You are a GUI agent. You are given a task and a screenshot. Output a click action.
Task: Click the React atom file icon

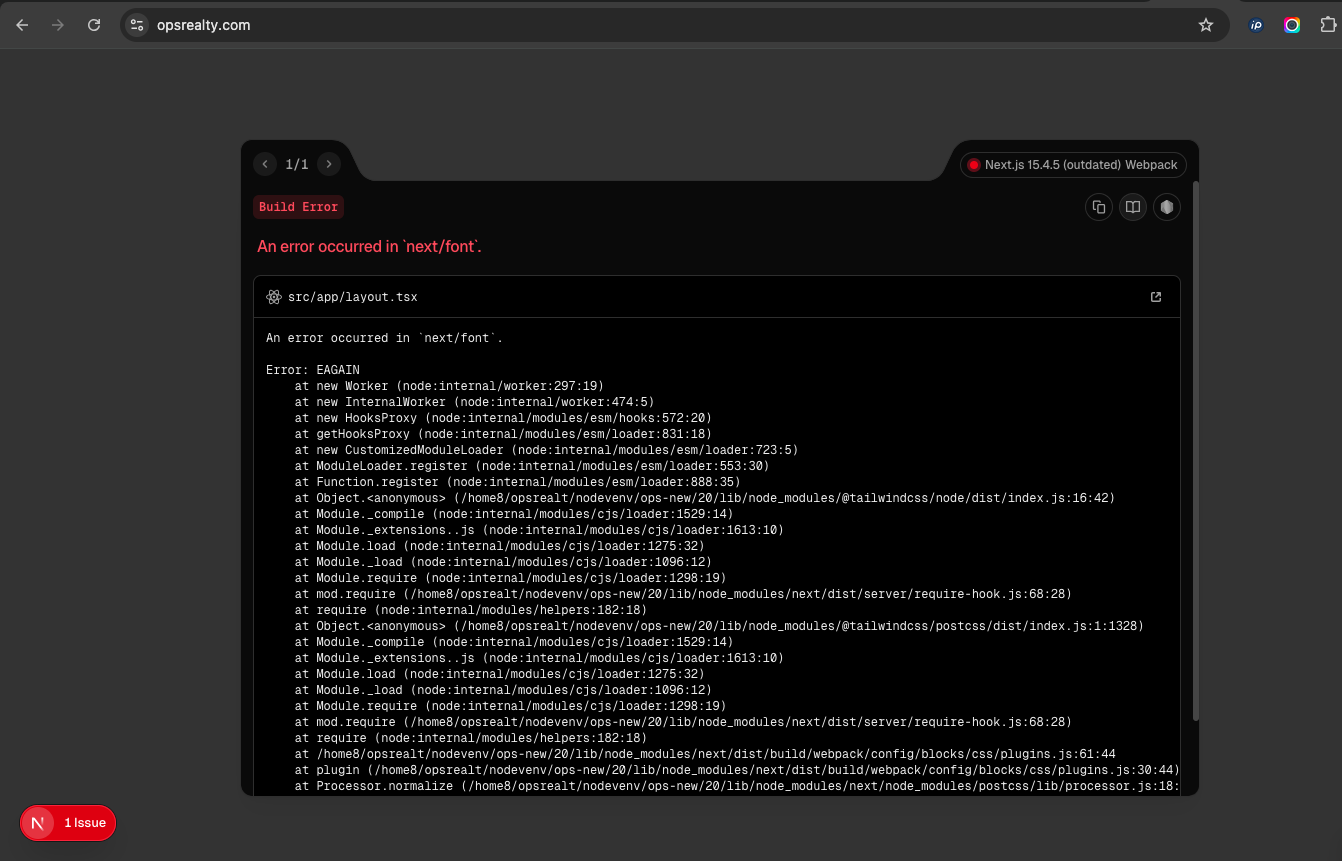(x=274, y=297)
